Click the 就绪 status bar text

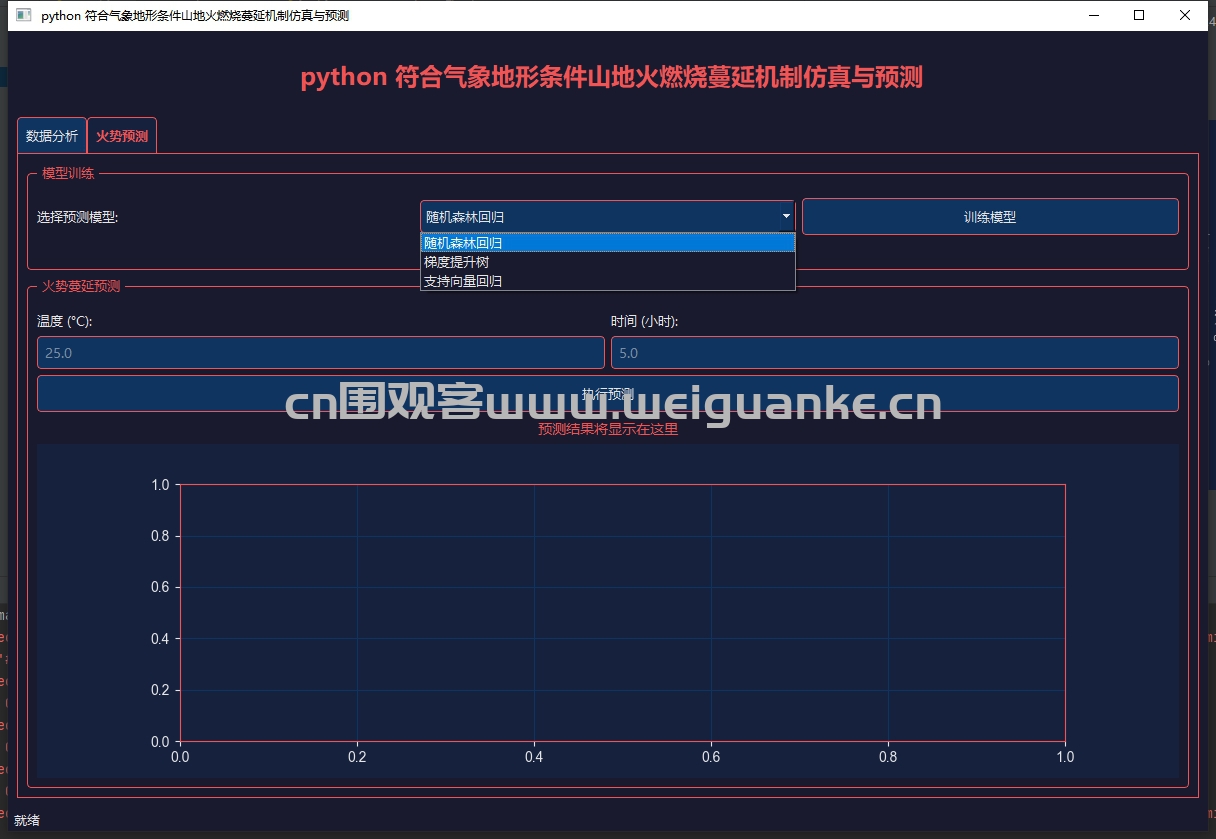pos(27,820)
